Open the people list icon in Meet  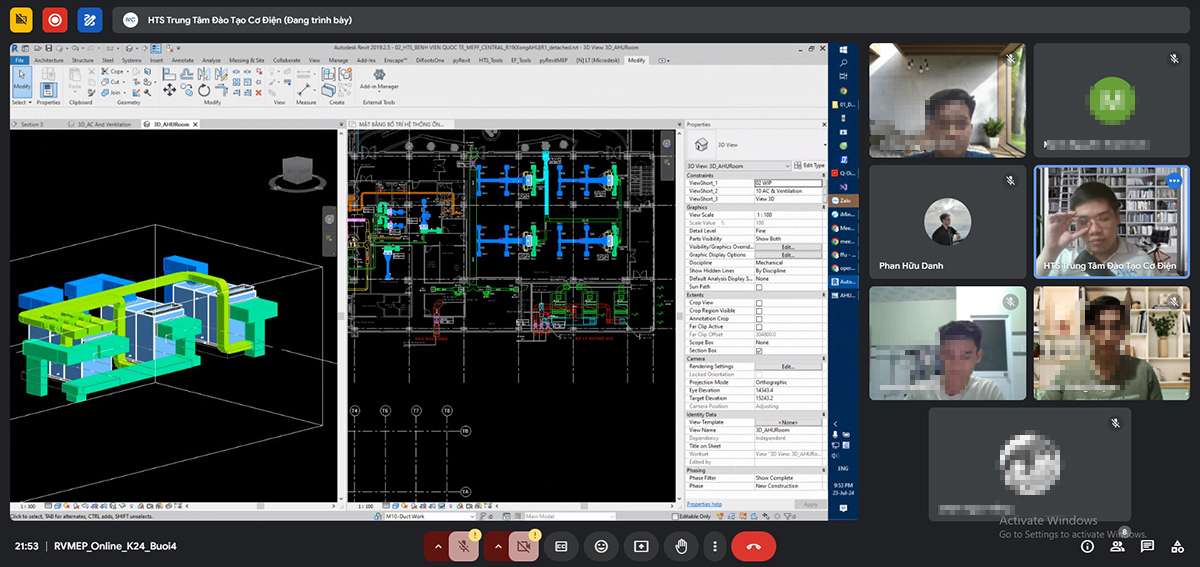coord(1117,546)
